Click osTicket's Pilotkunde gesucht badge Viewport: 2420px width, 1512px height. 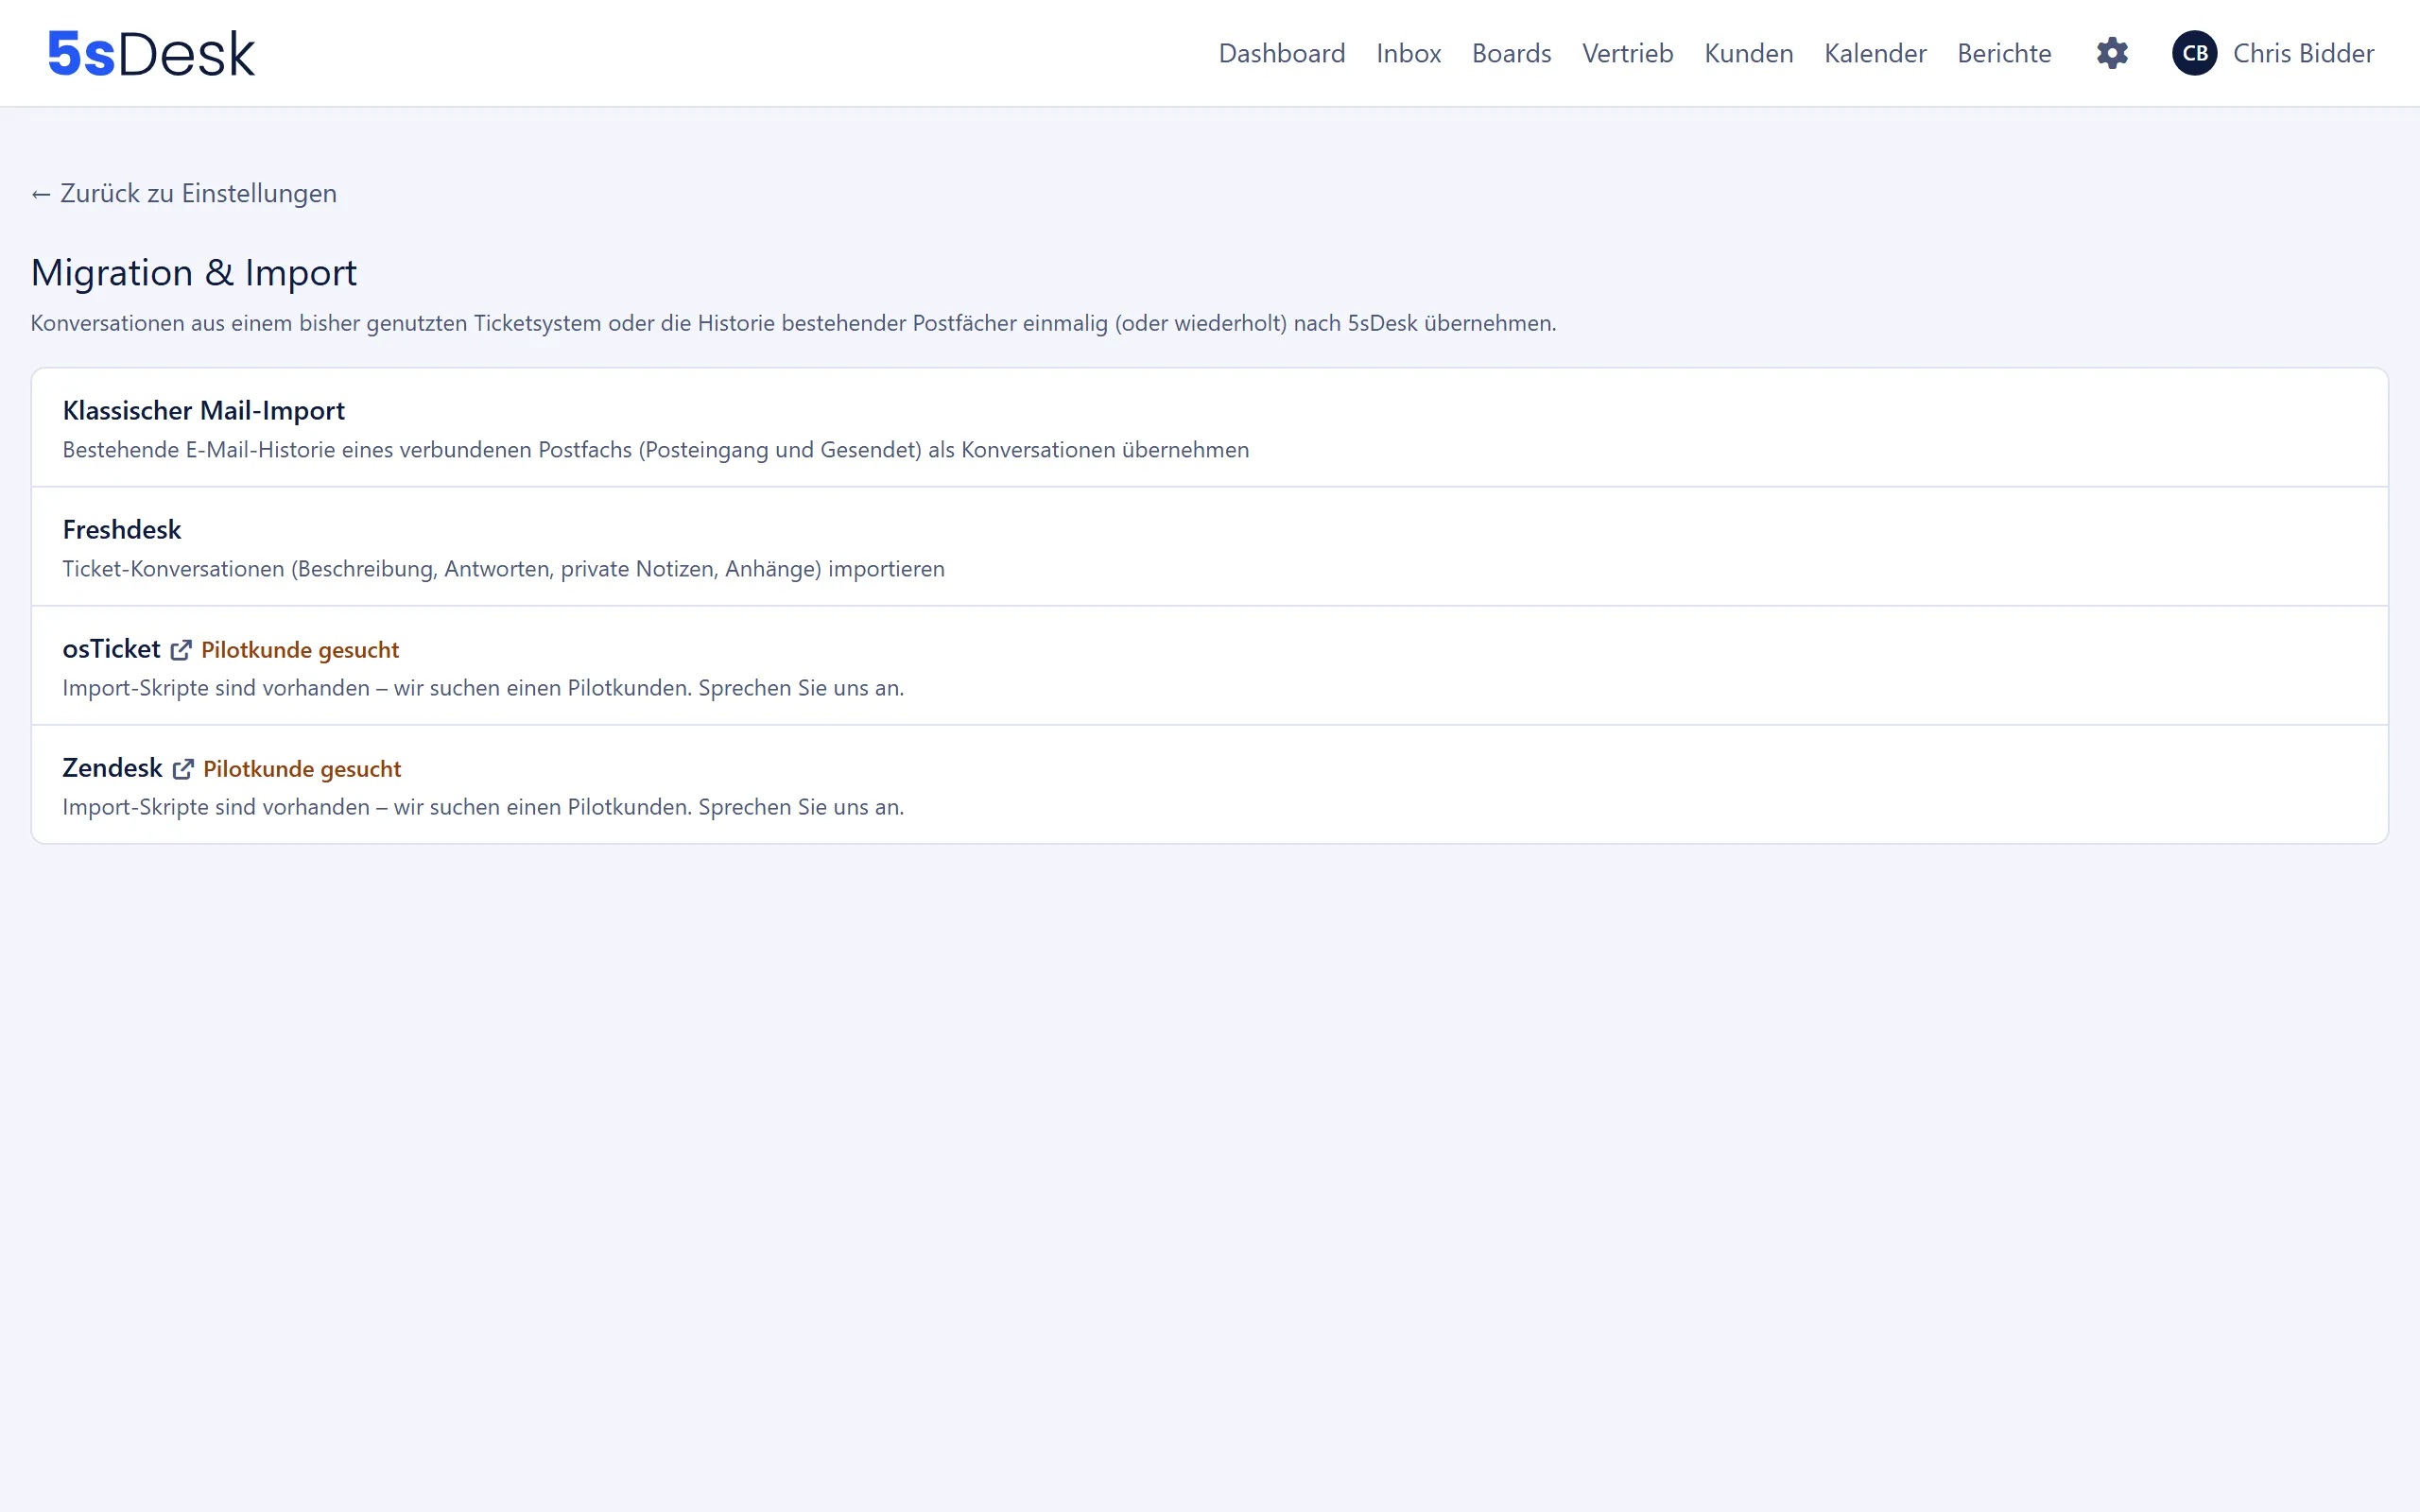click(x=300, y=650)
